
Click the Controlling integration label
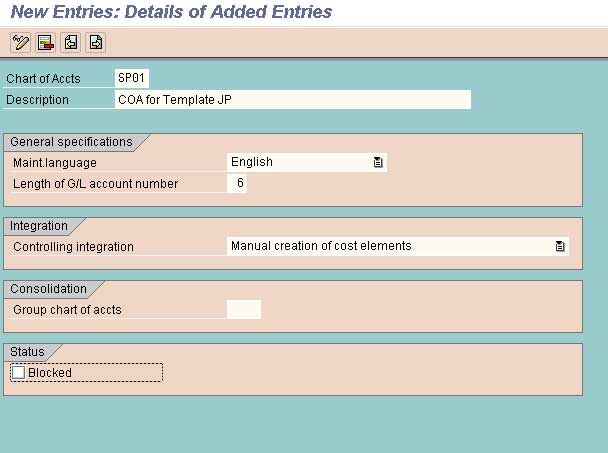tap(73, 247)
